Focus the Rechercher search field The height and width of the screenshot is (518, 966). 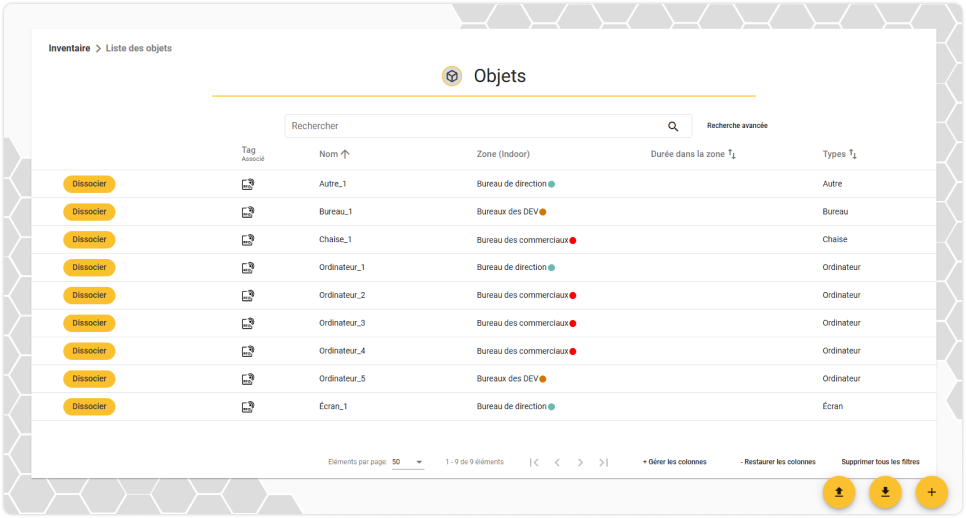point(474,126)
